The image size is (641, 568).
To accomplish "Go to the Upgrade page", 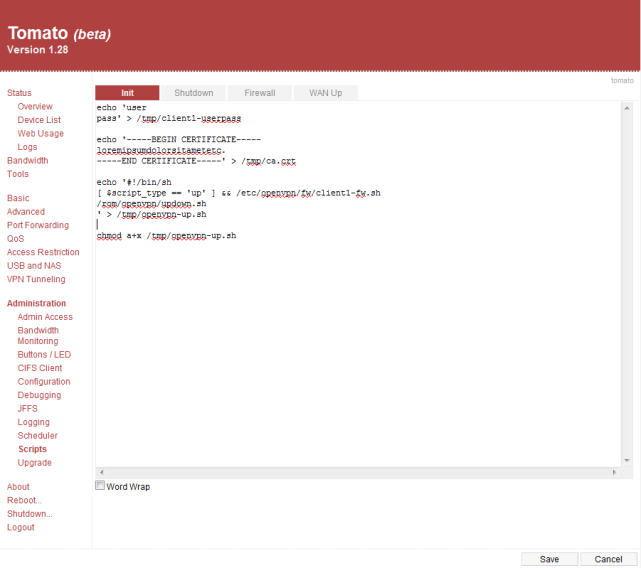I will click(x=34, y=462).
